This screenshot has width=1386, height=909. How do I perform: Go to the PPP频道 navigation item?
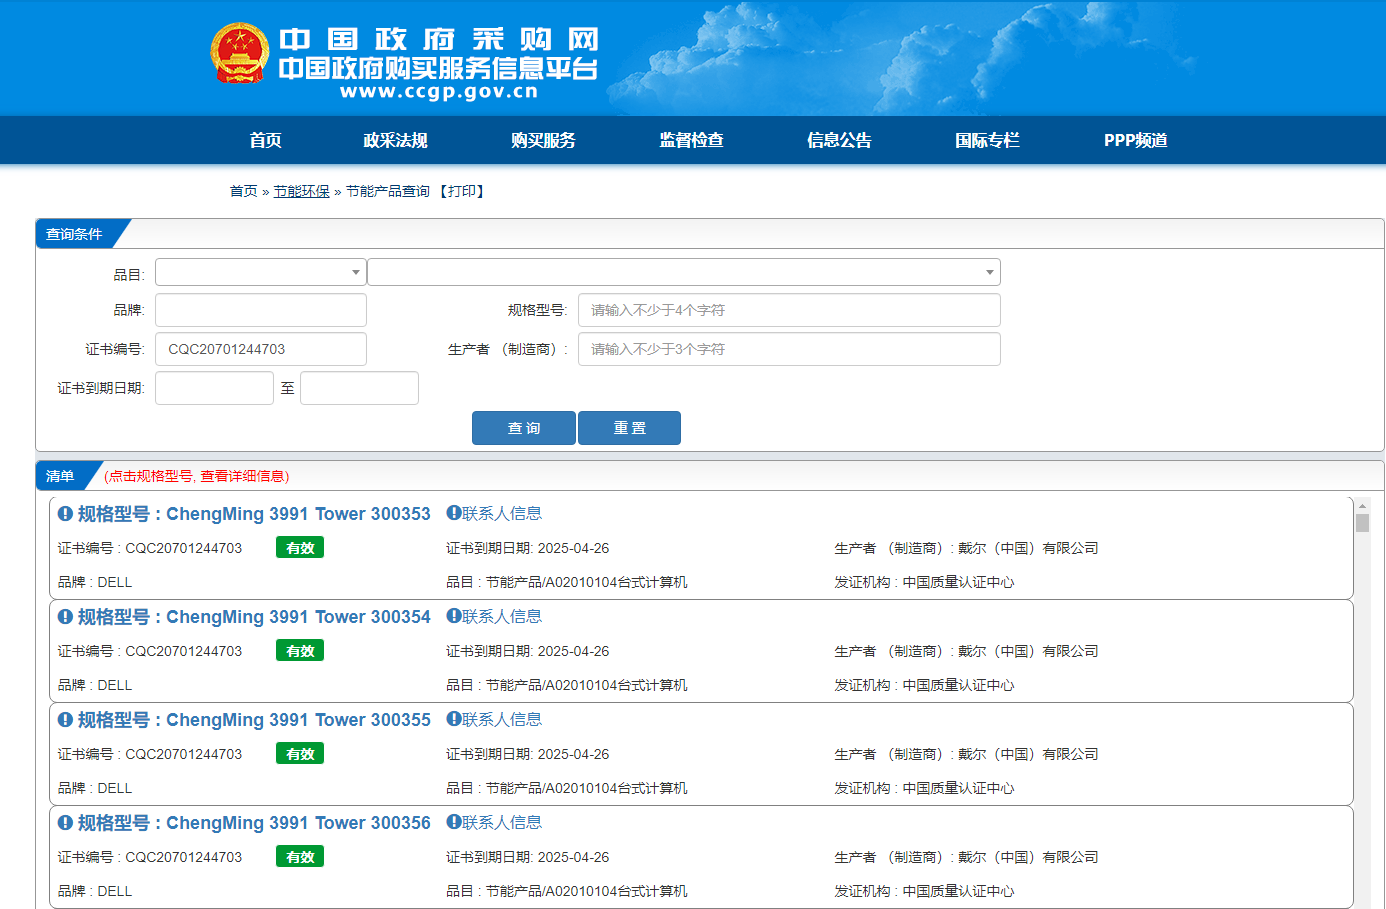(x=1135, y=140)
